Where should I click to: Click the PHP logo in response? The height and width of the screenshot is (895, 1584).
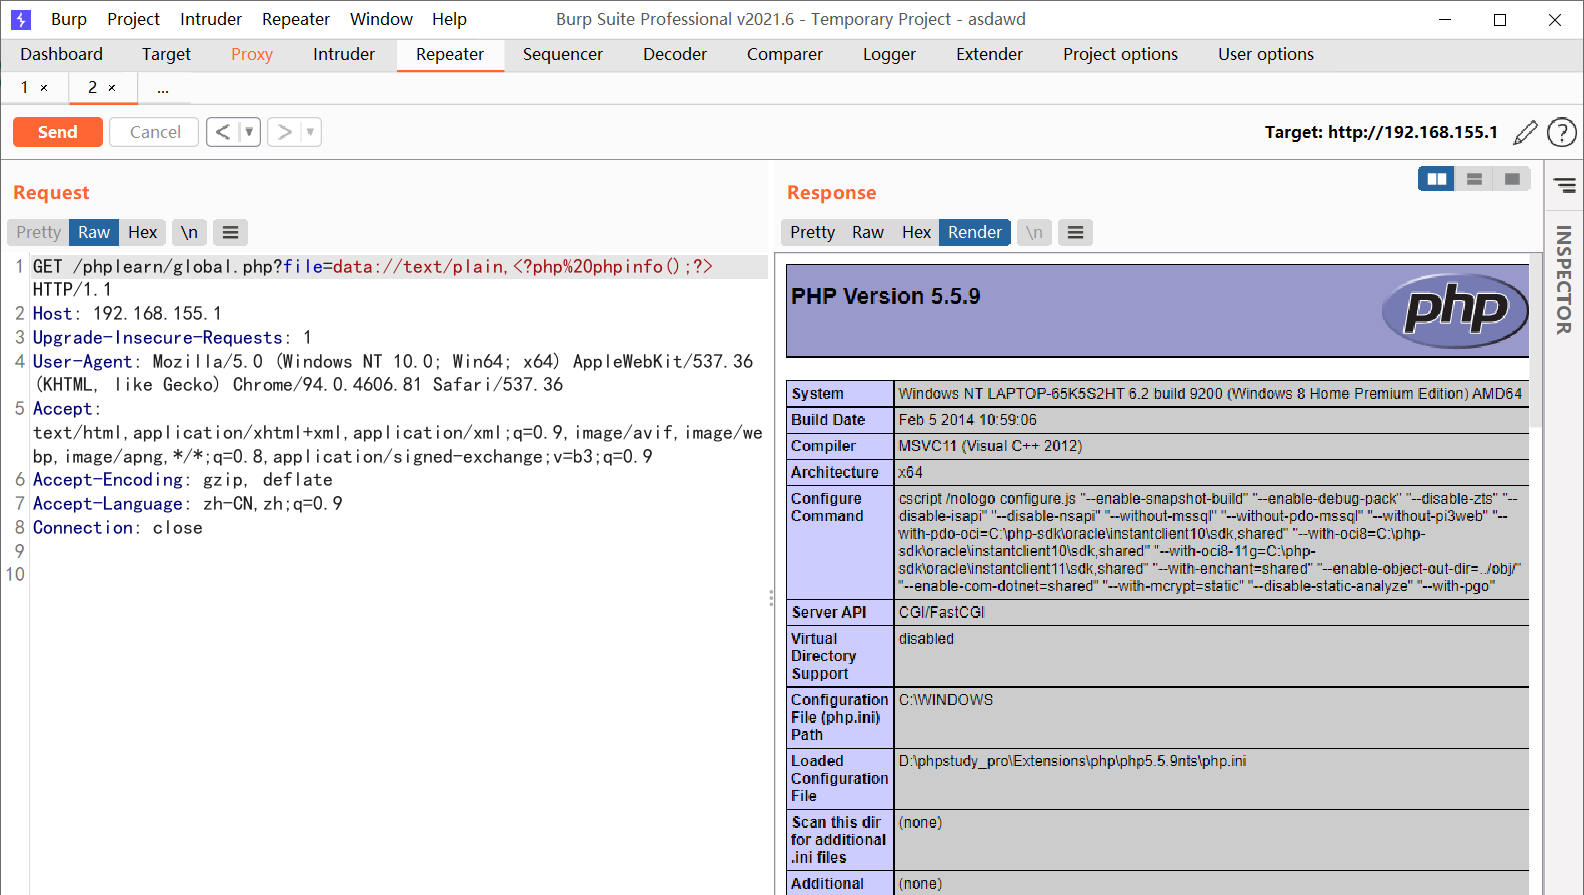click(1455, 310)
